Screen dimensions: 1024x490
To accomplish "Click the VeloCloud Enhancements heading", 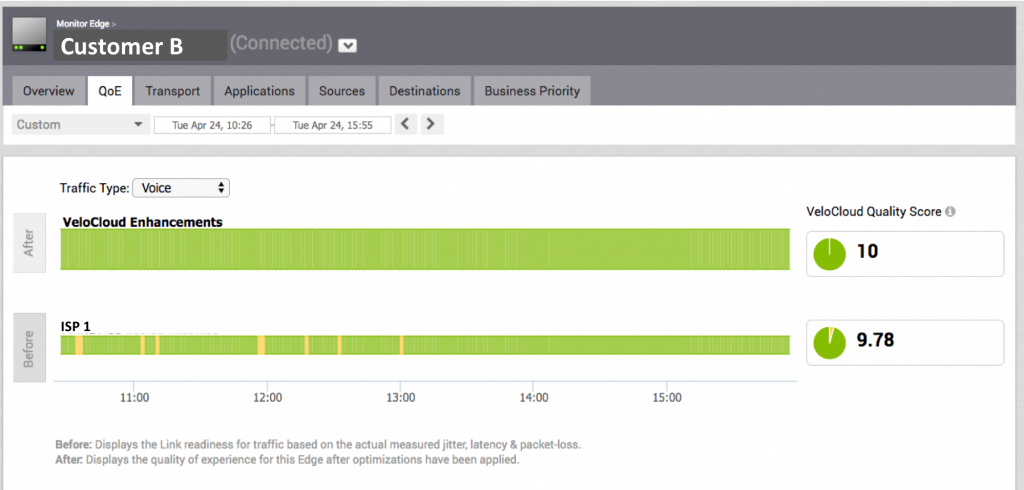I will pyautogui.click(x=142, y=222).
